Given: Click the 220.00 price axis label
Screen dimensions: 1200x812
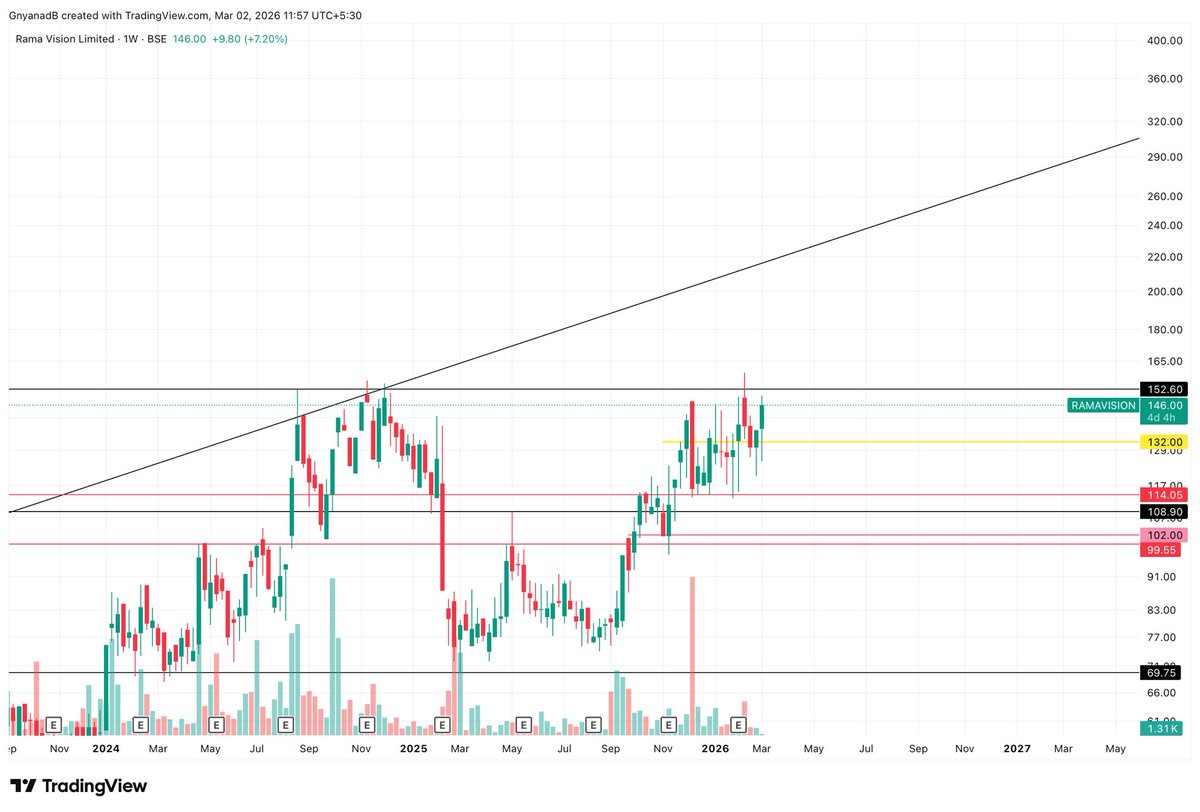Looking at the screenshot, I should click(1164, 257).
